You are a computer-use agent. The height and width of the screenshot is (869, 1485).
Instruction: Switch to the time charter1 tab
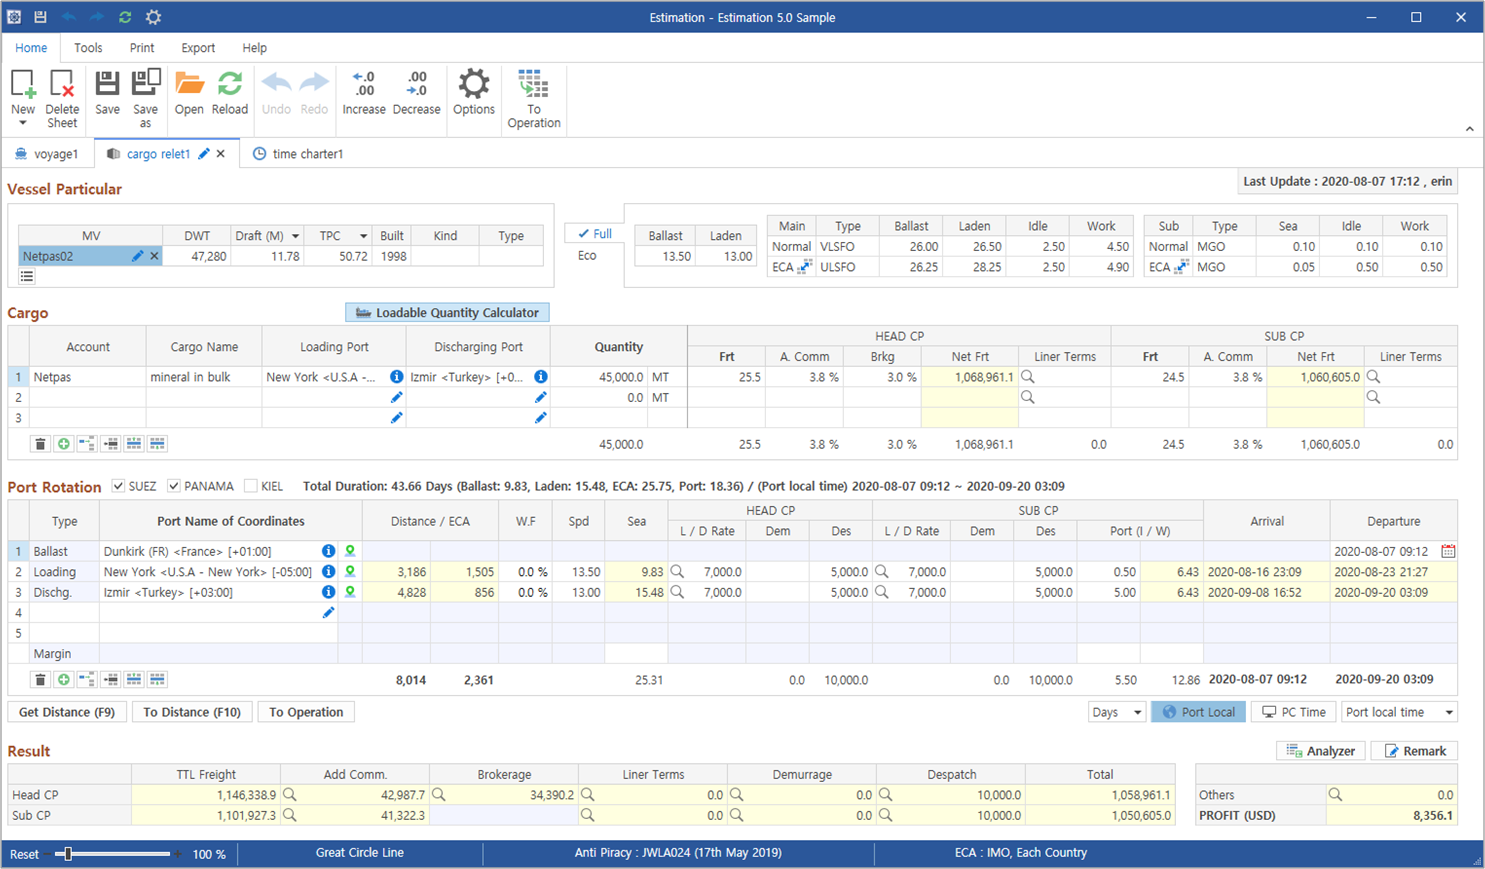pos(298,154)
